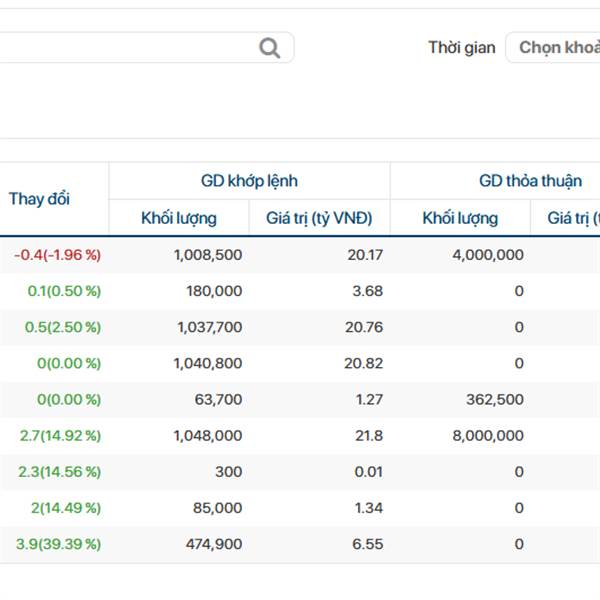The width and height of the screenshot is (600, 600).
Task: Select the 2.7(14.92 %) change value
Action: tap(60, 436)
